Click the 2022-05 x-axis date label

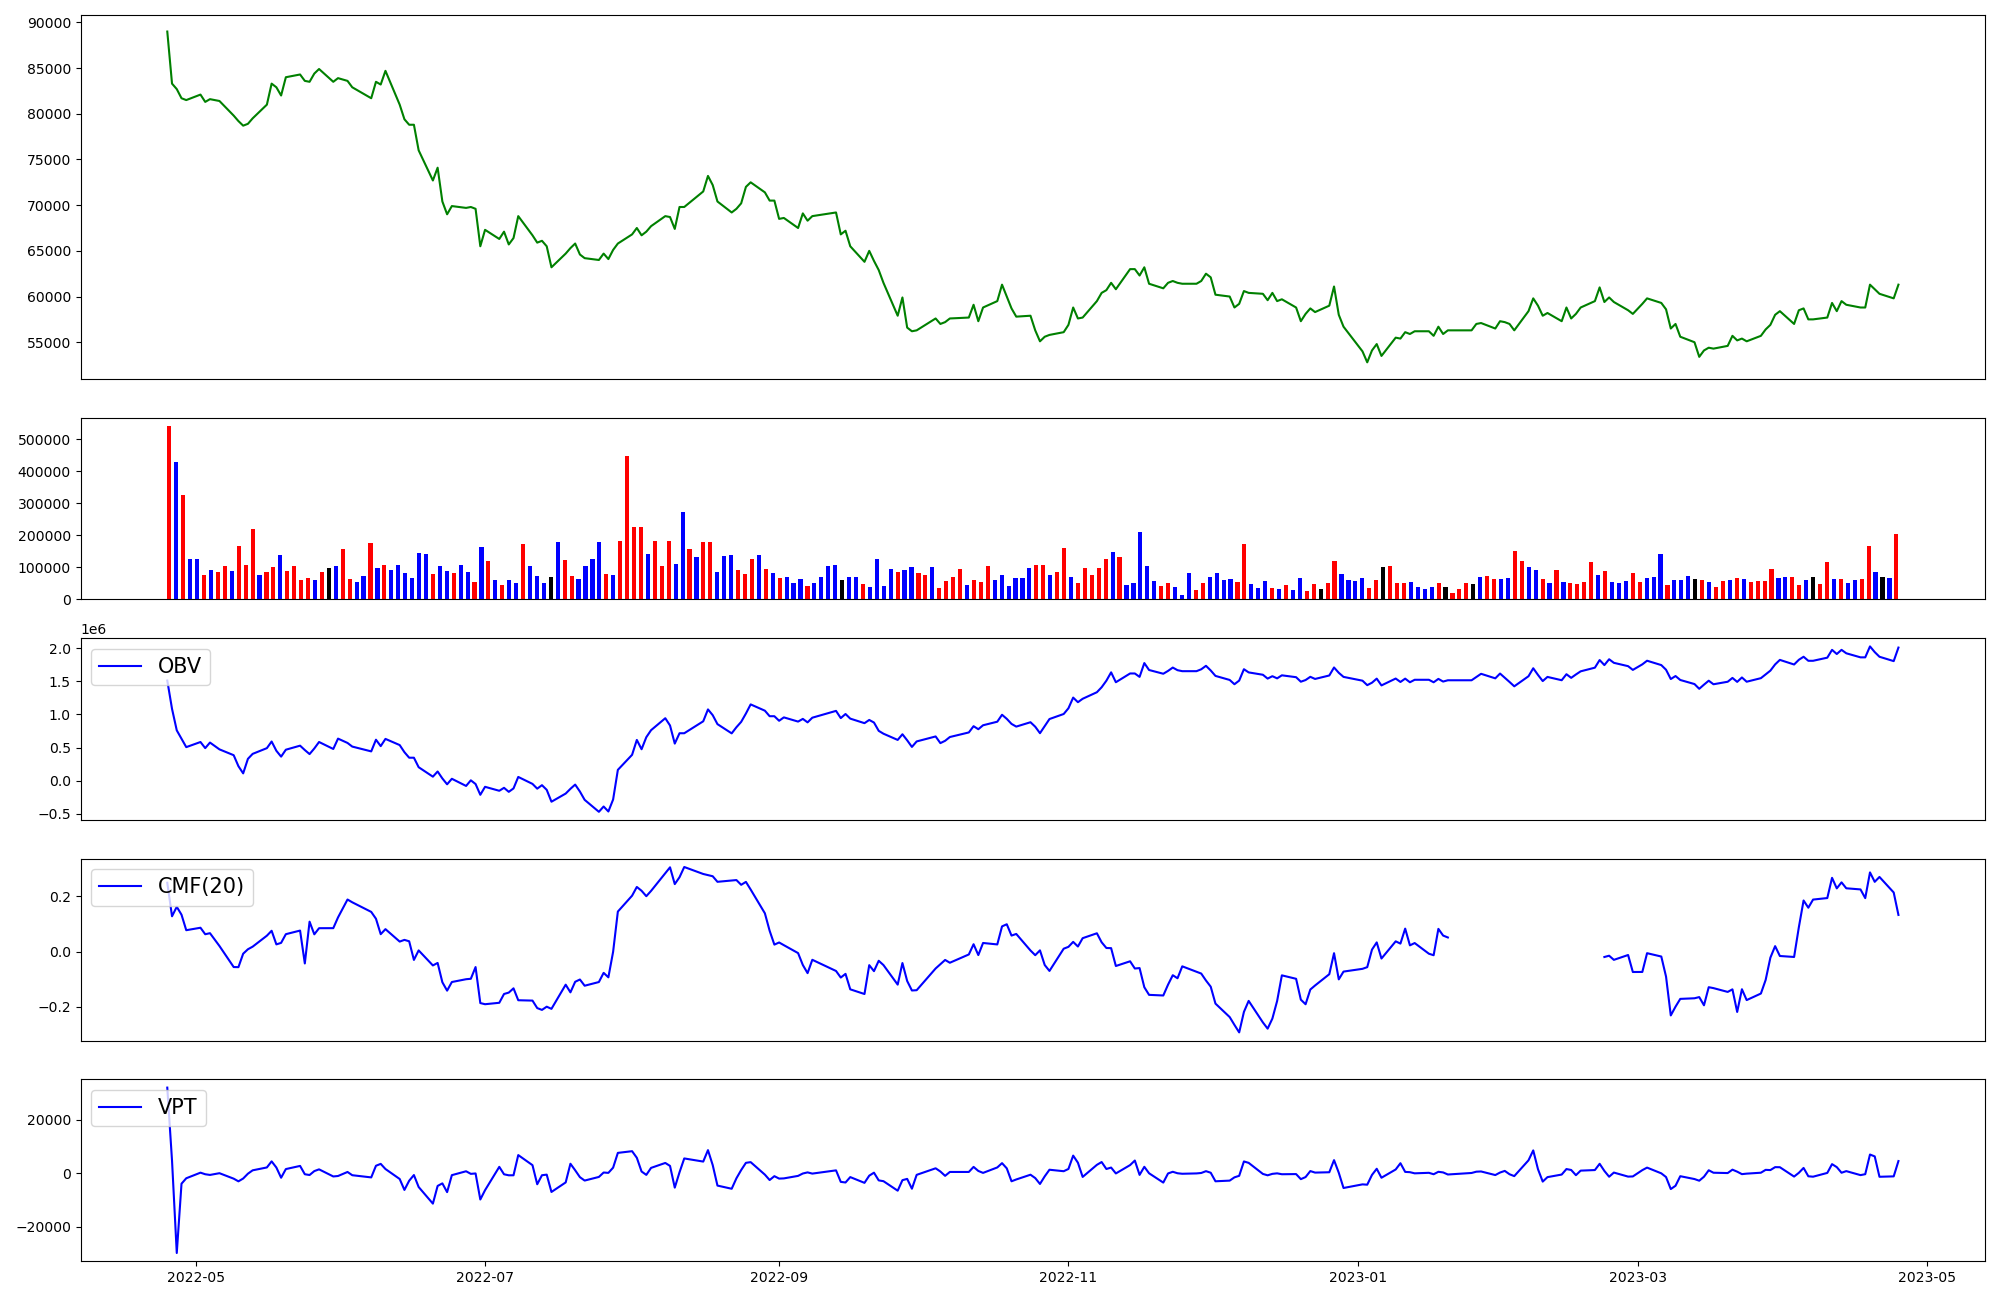click(x=196, y=1277)
